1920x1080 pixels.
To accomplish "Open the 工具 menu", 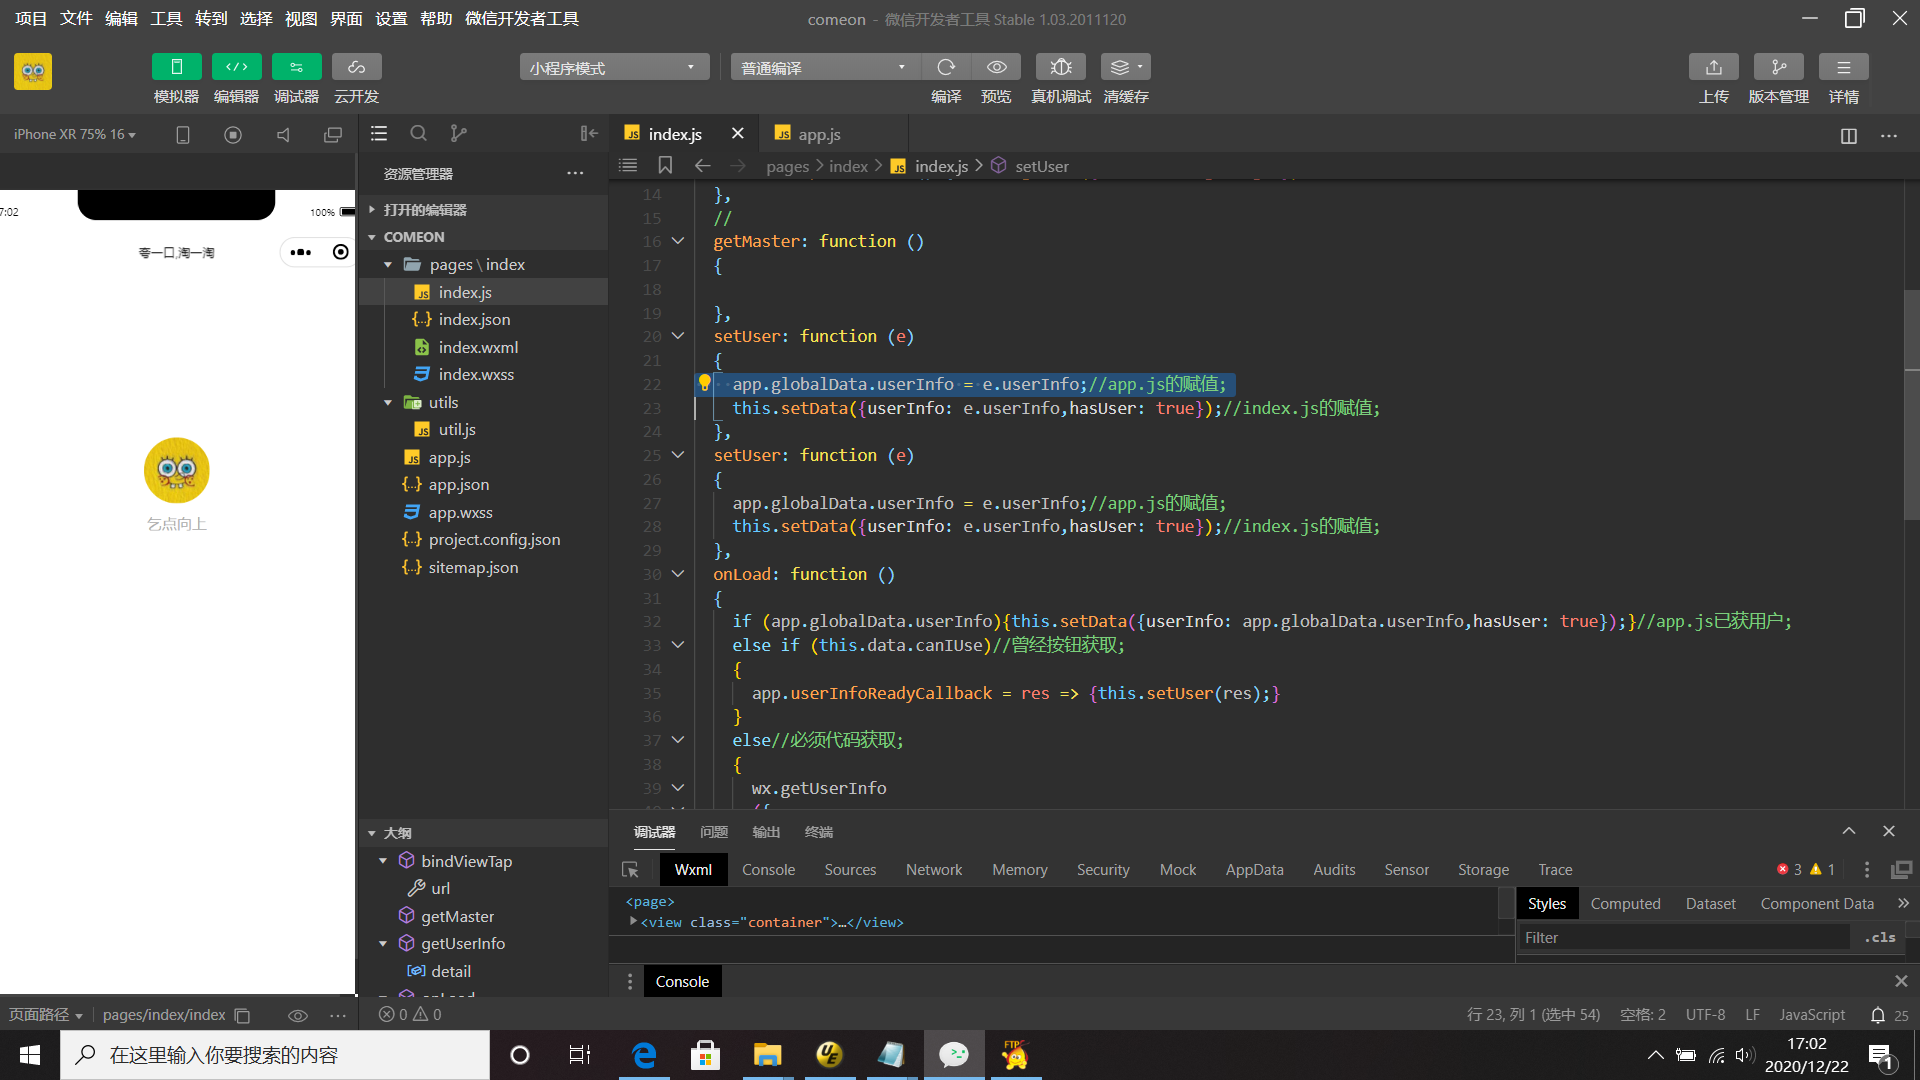I will coord(166,18).
